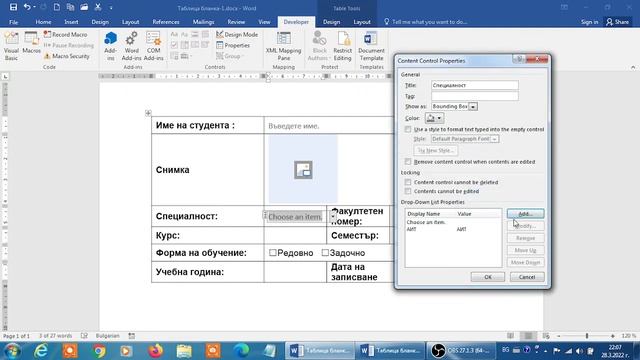This screenshot has width=640, height=360.
Task: Switch to the View tab
Action: 264,22
